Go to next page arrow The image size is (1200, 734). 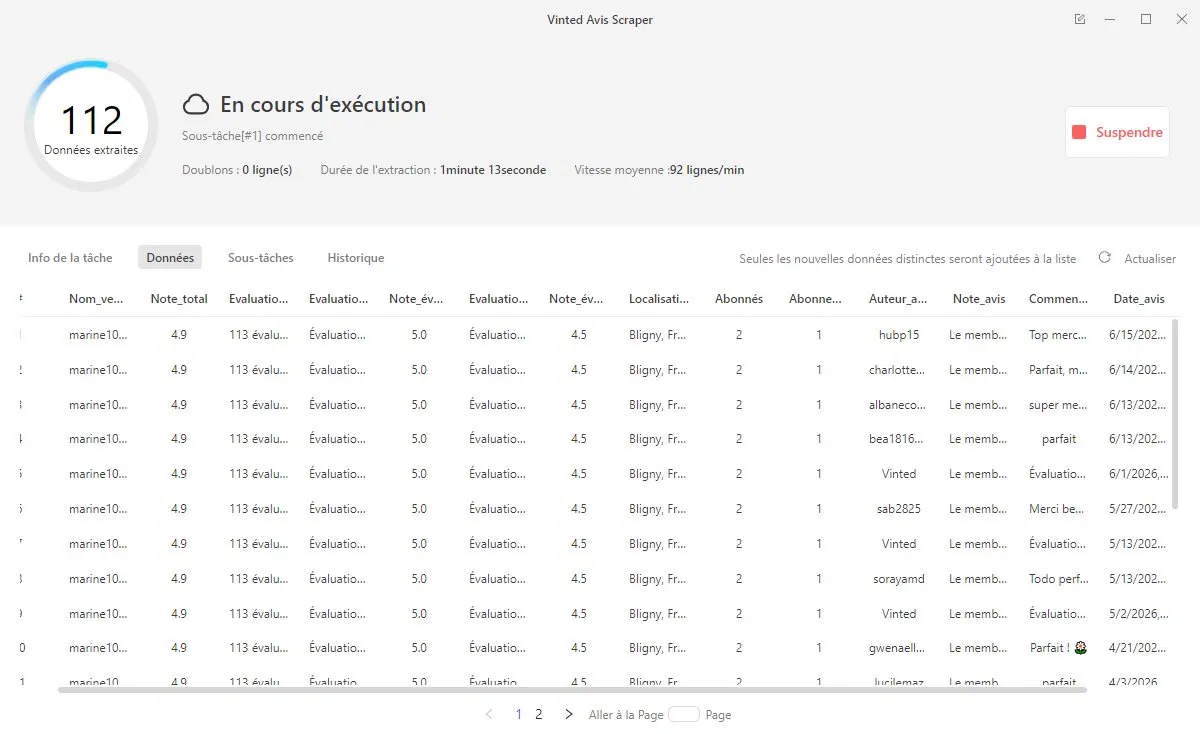(569, 714)
